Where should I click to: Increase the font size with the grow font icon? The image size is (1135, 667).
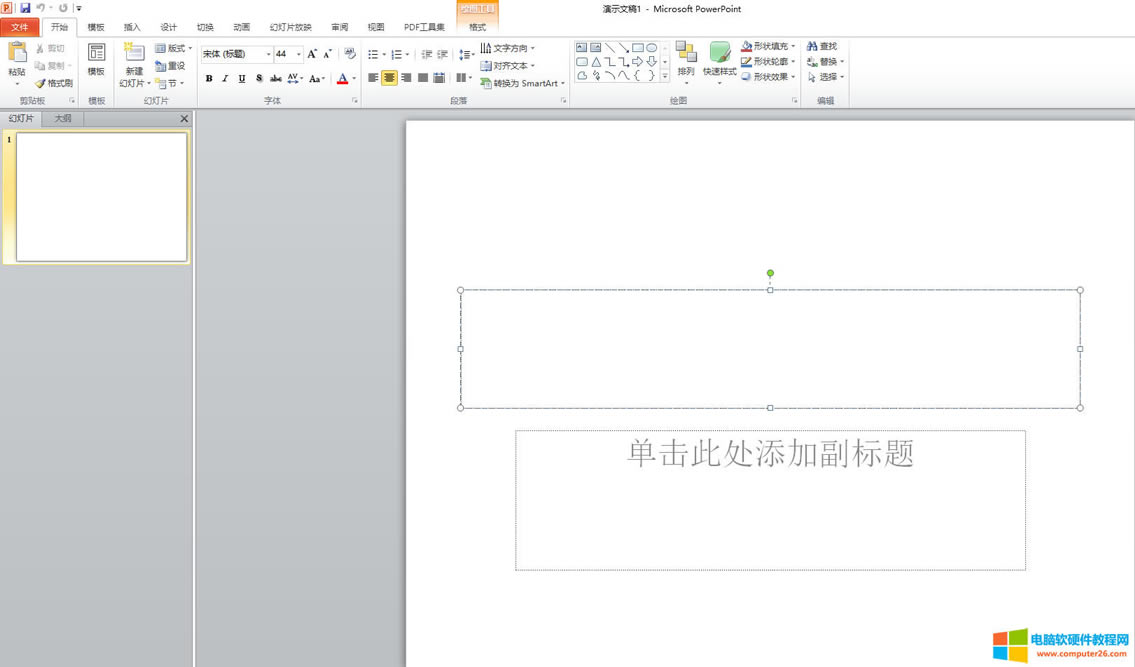coord(311,53)
